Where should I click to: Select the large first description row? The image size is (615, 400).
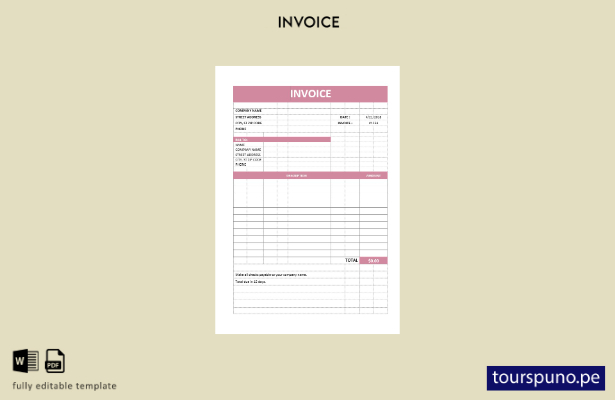(x=310, y=193)
